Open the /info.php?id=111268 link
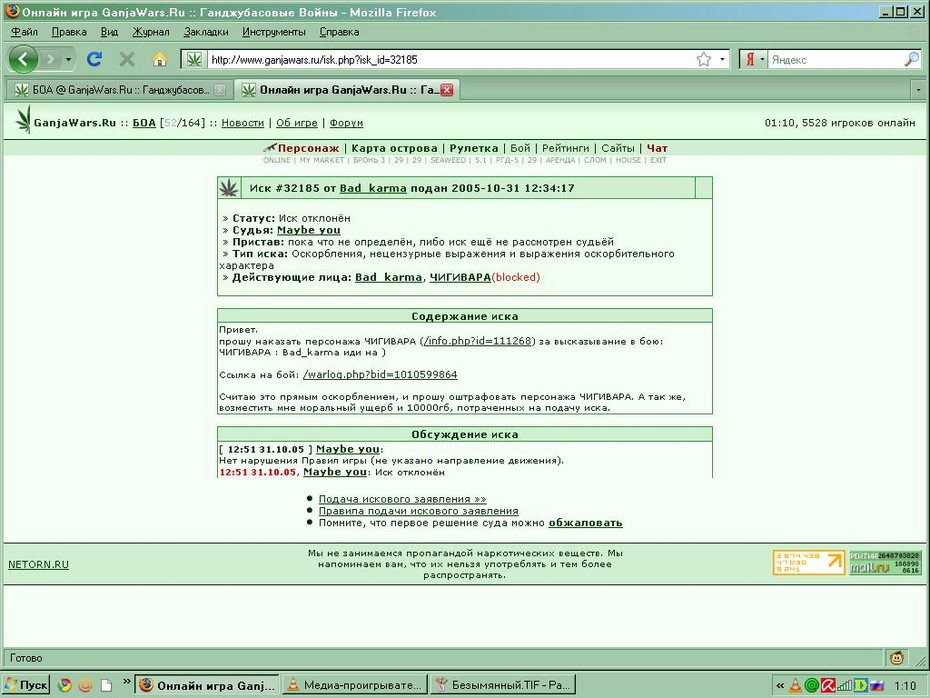This screenshot has width=930, height=698. tap(478, 341)
